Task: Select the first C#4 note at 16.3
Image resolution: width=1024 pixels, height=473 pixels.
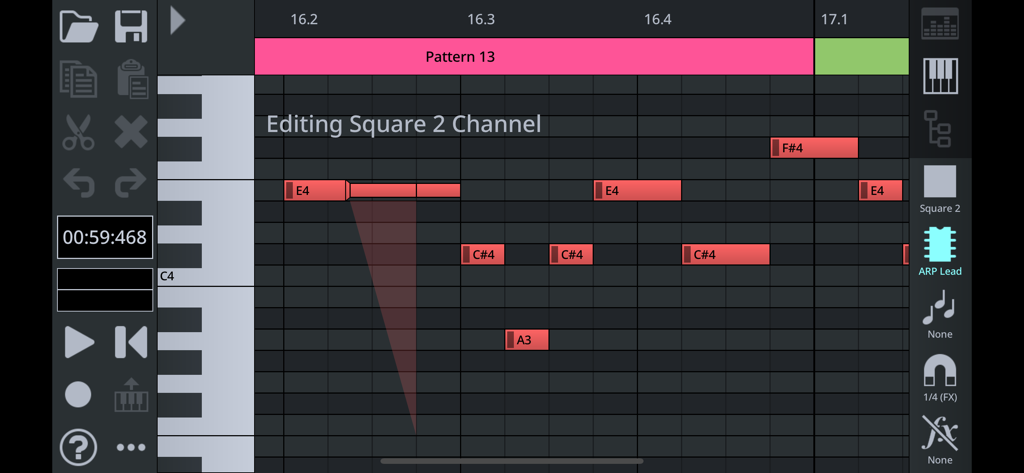Action: tap(483, 254)
